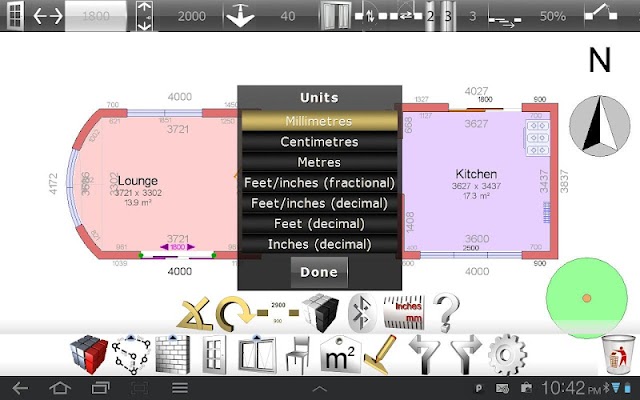This screenshot has width=640, height=400.
Task: Select the brick wall tool
Action: 173,354
